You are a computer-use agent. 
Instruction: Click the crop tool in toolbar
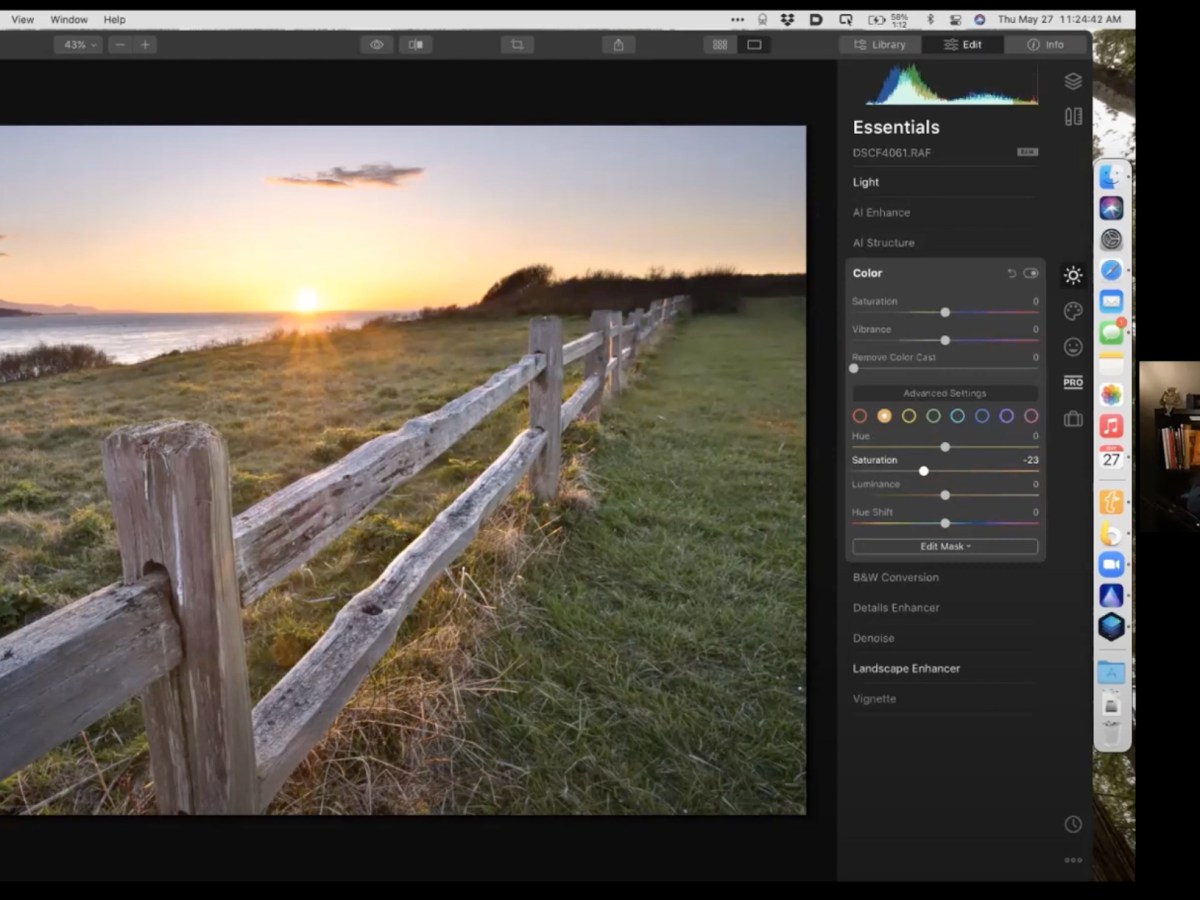[x=517, y=45]
